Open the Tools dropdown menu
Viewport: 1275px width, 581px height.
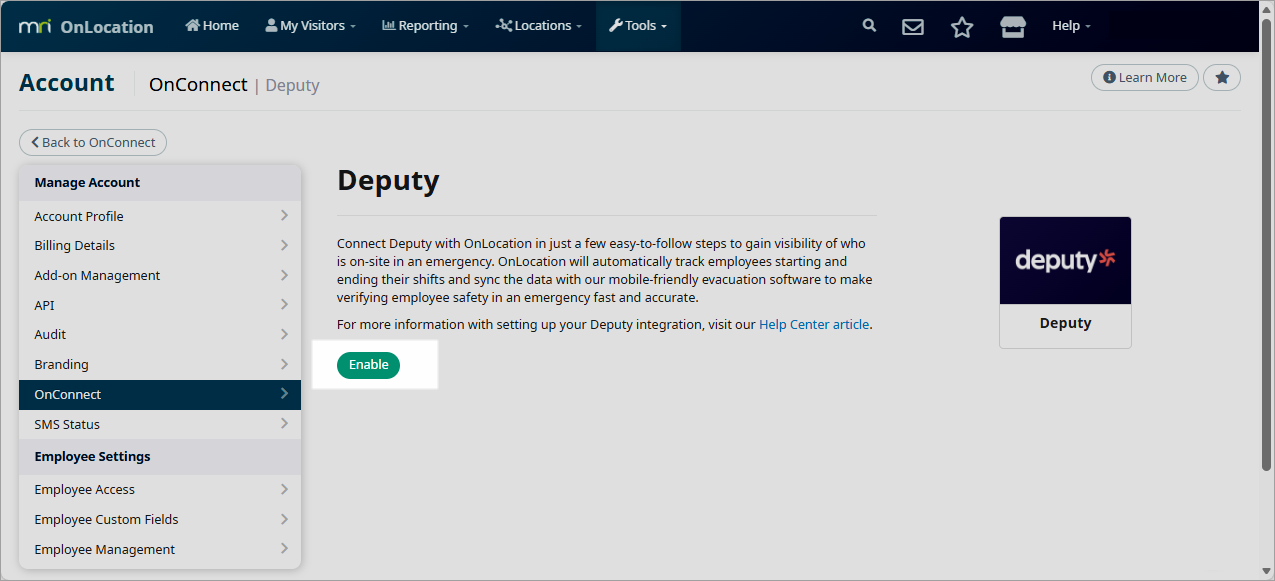point(638,26)
